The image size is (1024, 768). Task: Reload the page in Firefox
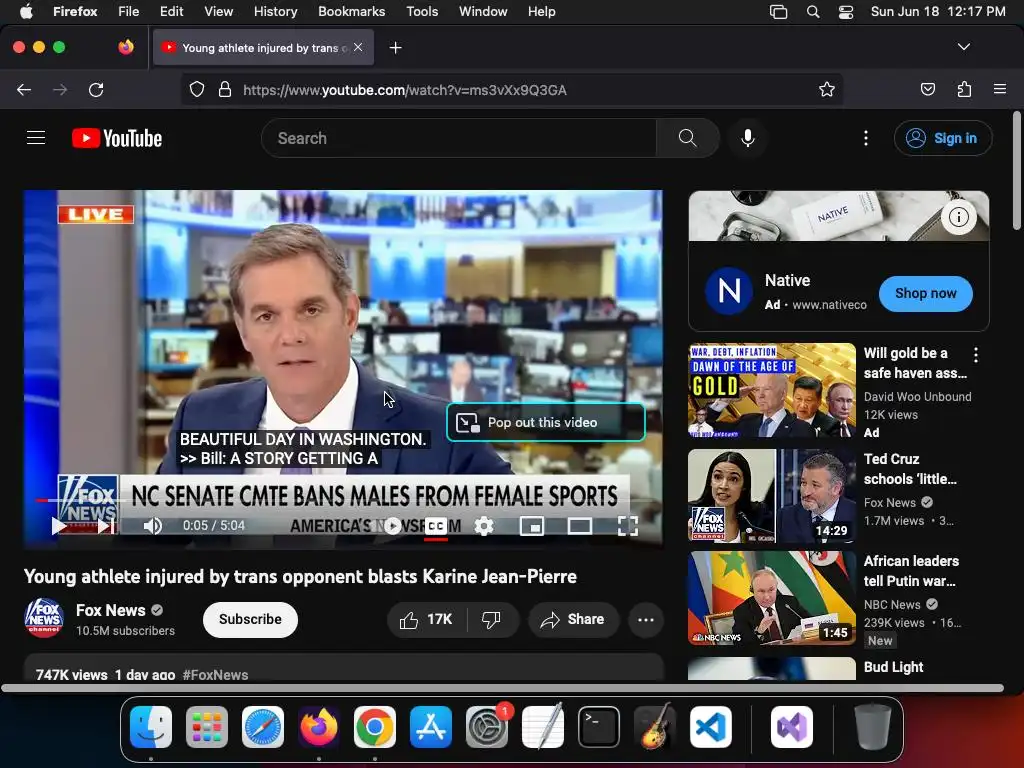96,89
